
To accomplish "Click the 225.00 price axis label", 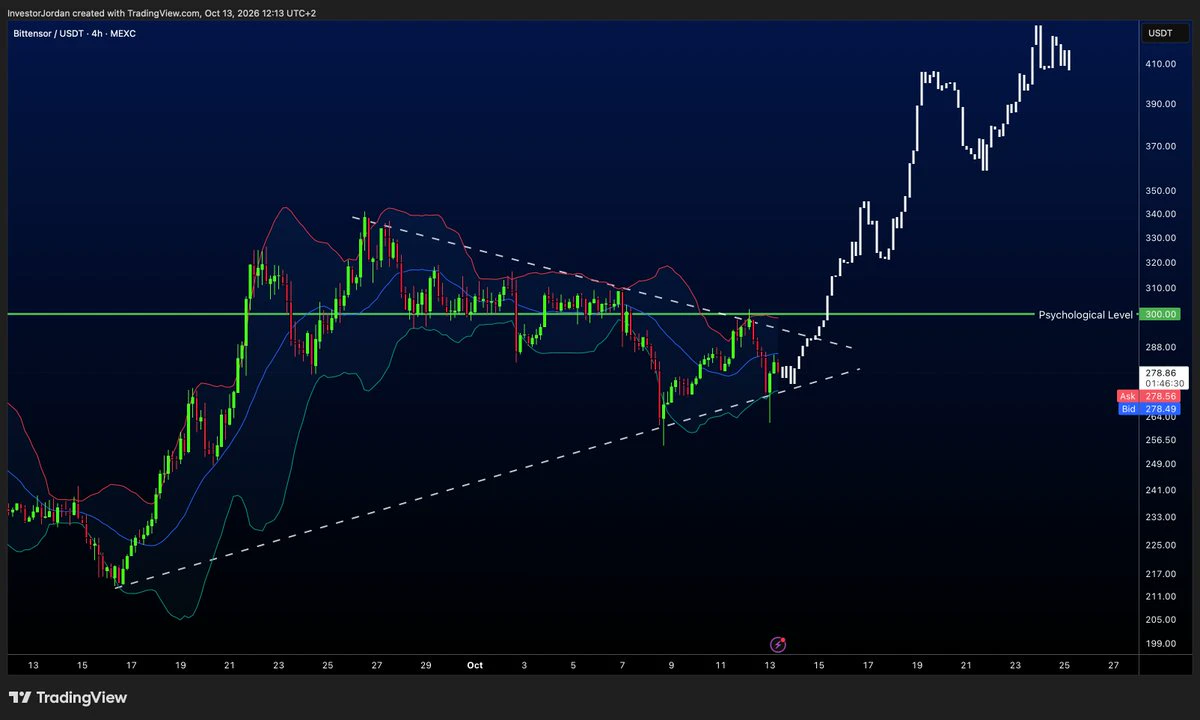I will click(1160, 545).
